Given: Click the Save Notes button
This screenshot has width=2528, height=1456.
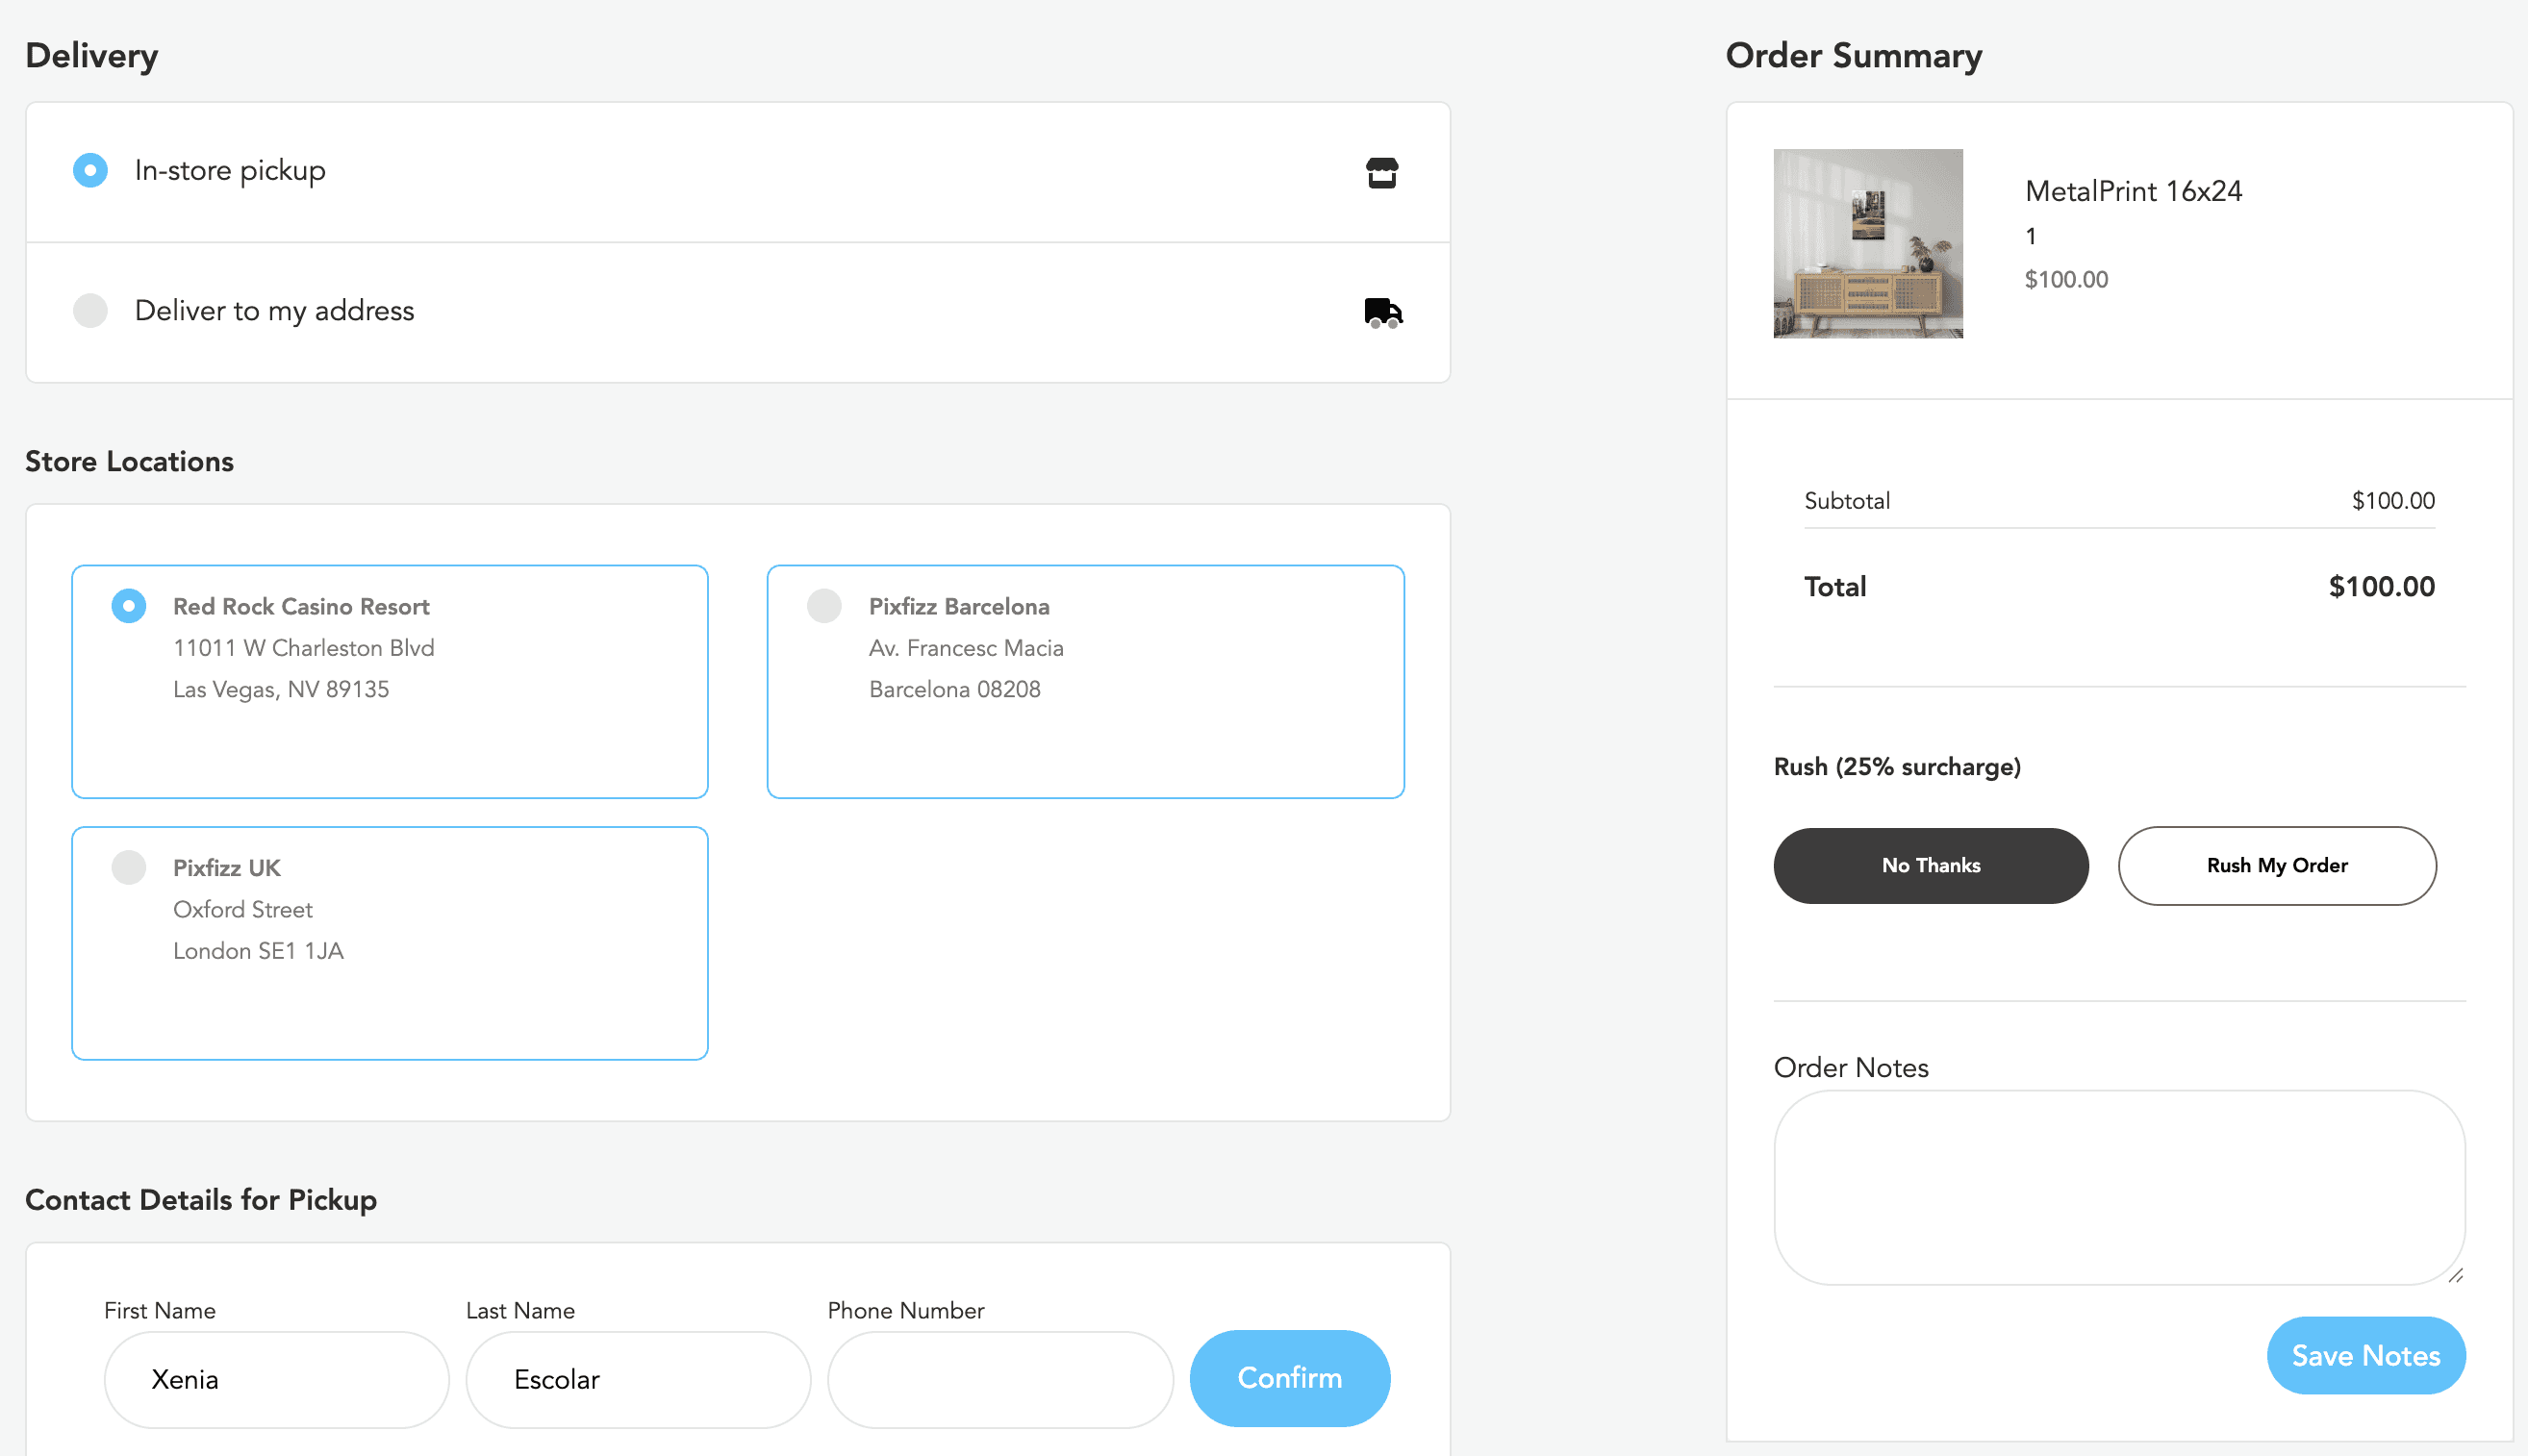Looking at the screenshot, I should click(x=2365, y=1355).
